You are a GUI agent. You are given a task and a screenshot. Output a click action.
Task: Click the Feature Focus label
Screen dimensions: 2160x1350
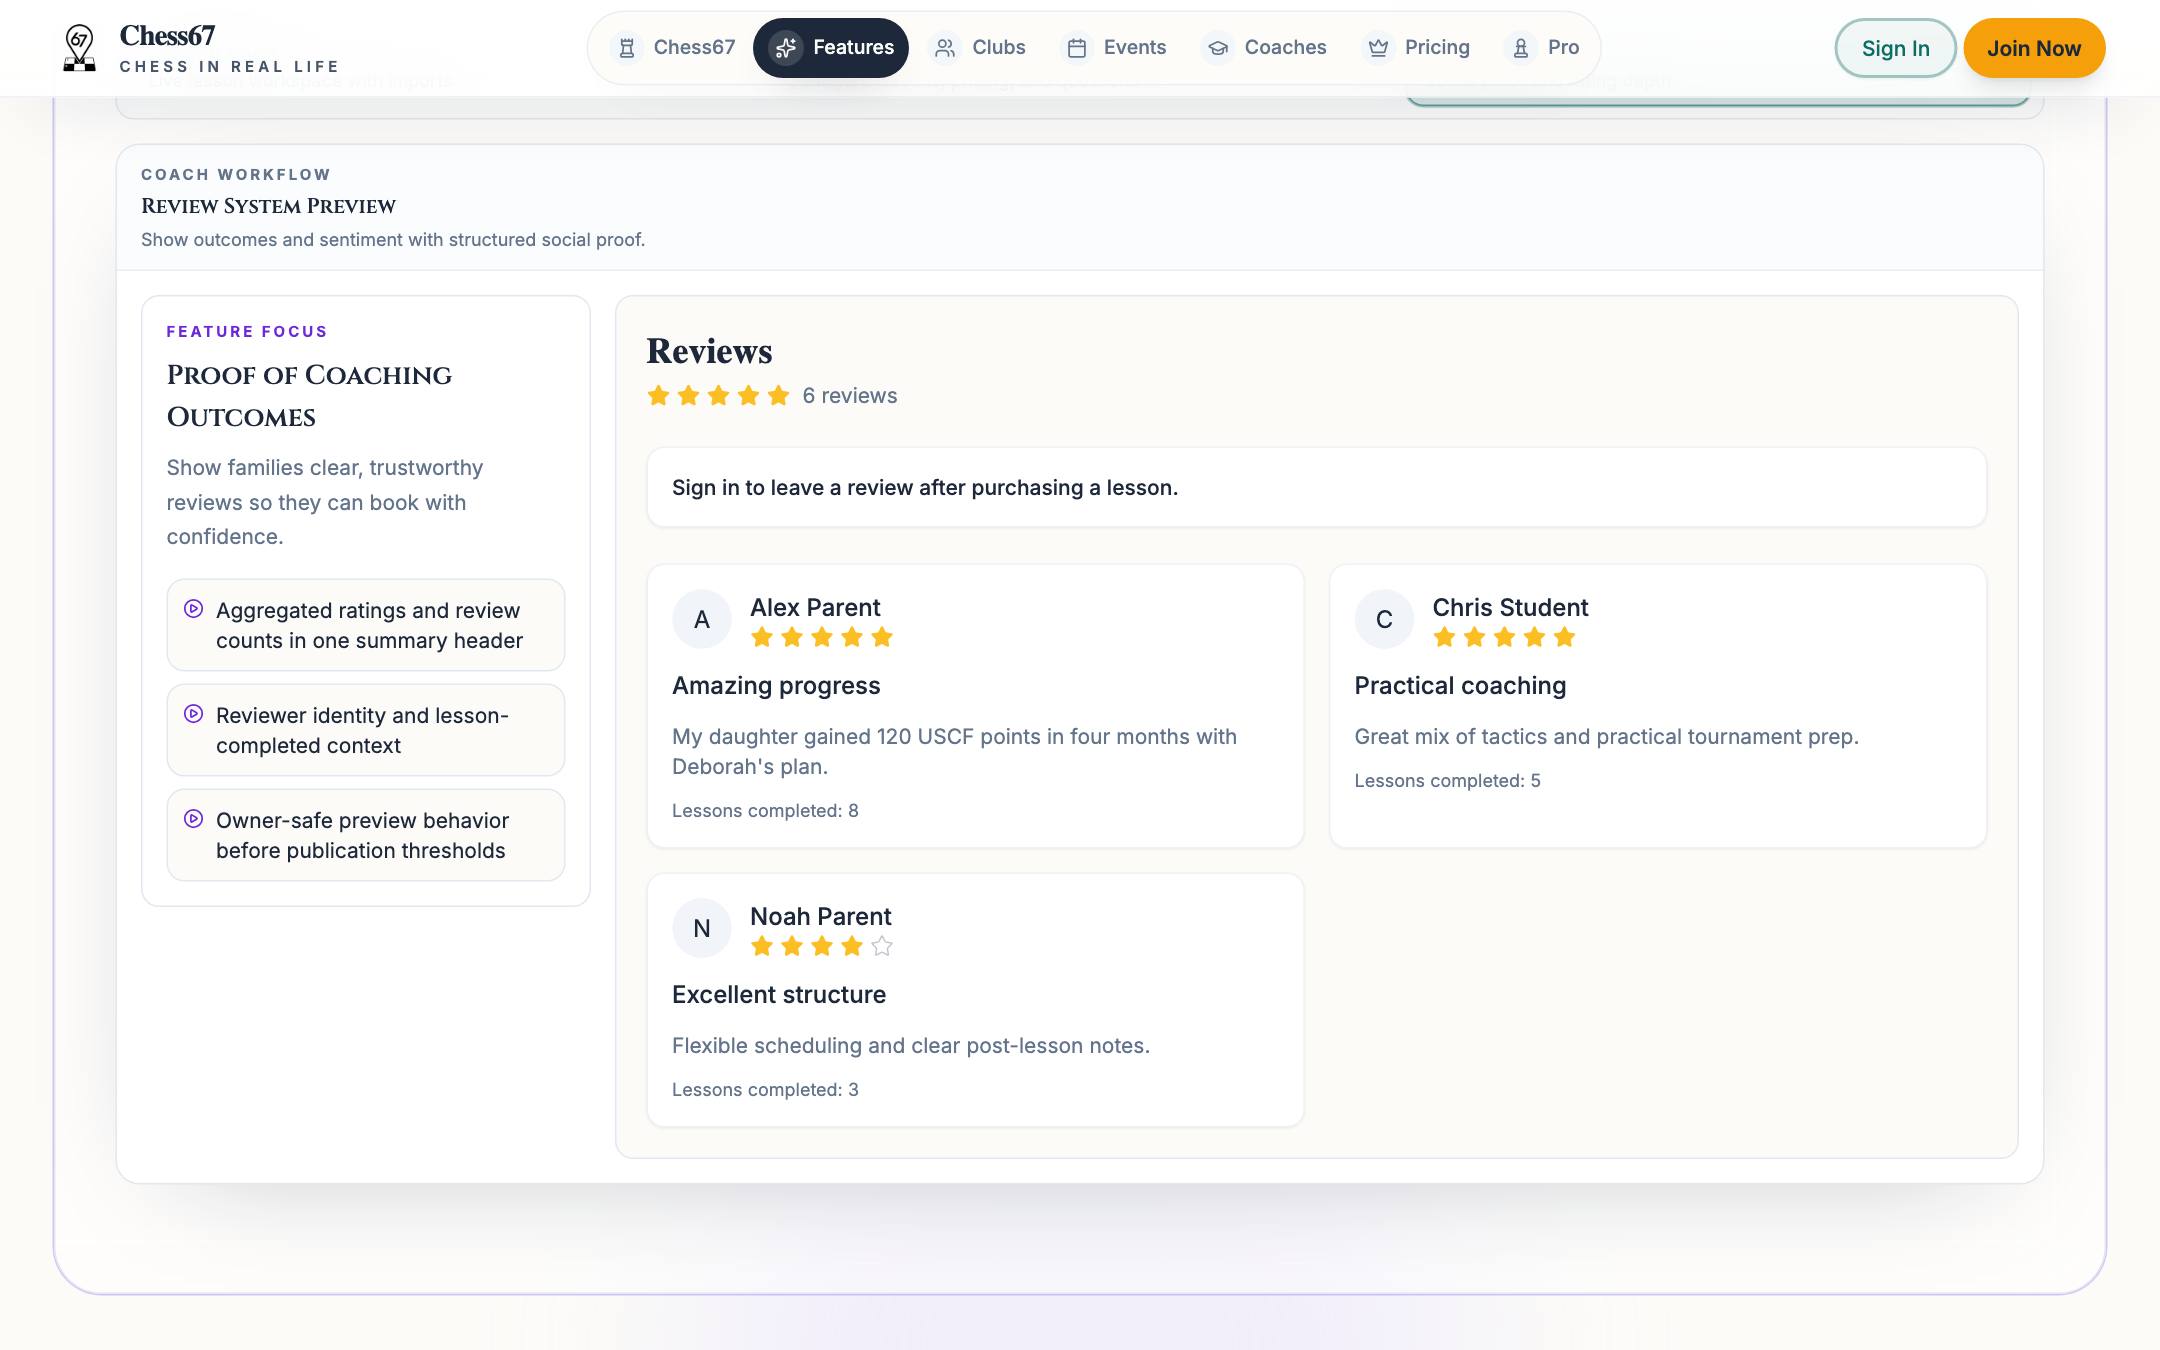point(247,332)
